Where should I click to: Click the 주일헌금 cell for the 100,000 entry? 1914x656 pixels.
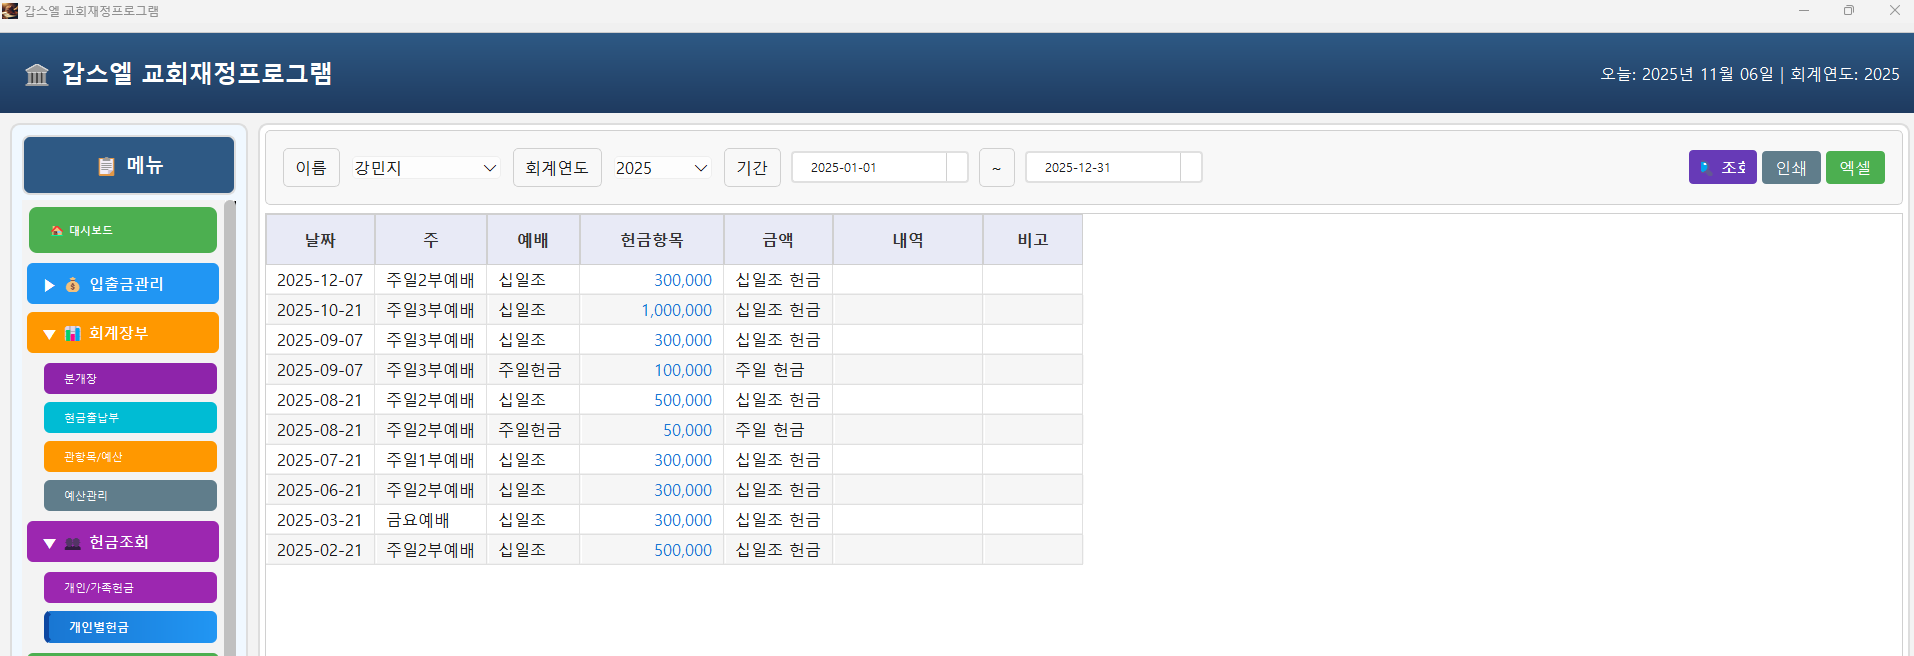(x=533, y=370)
